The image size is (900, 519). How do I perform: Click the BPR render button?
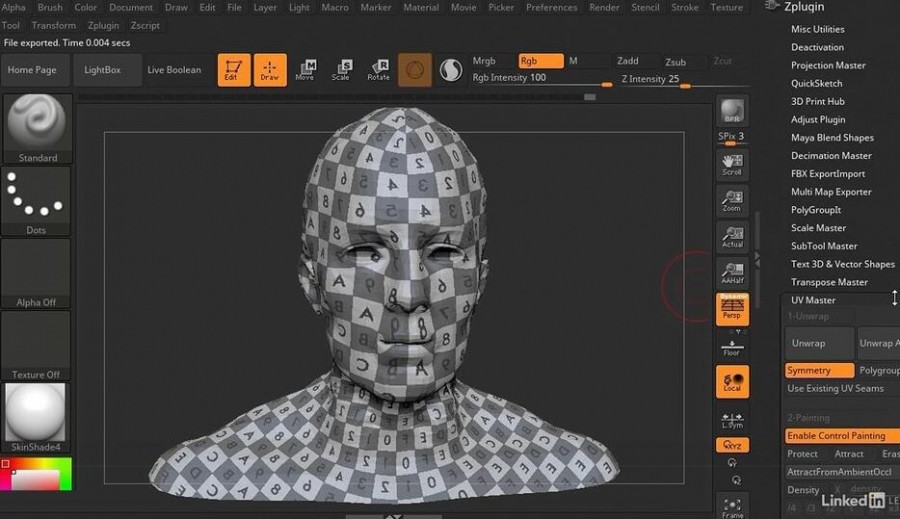point(732,111)
